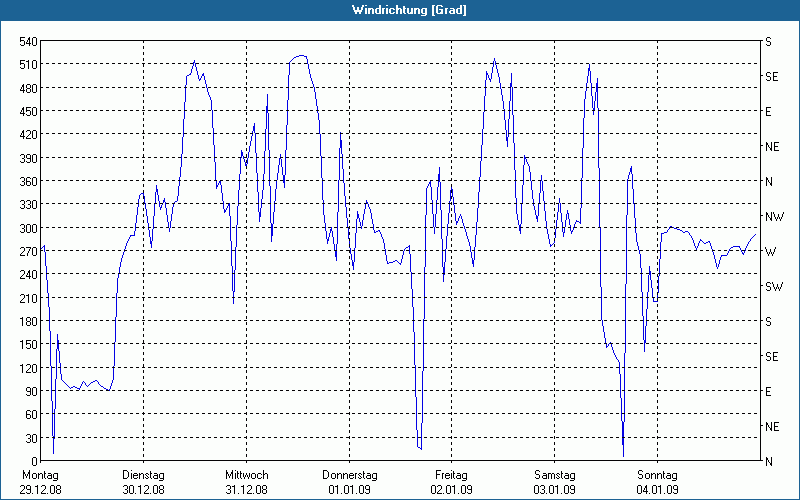Select the 510 label on the left axis
The height and width of the screenshot is (500, 800).
tap(28, 65)
